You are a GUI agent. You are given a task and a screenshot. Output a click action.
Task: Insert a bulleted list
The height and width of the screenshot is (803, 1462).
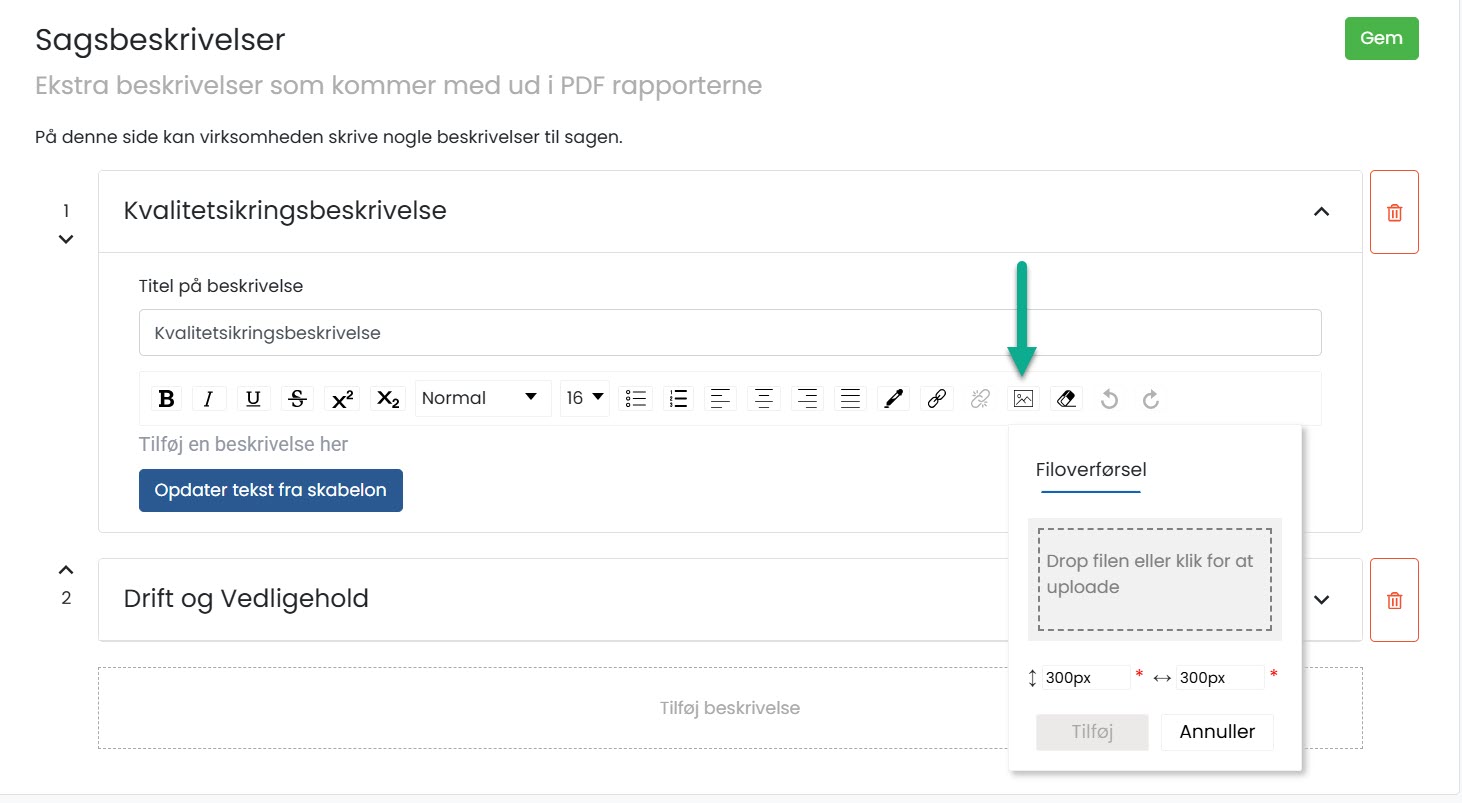tap(635, 399)
